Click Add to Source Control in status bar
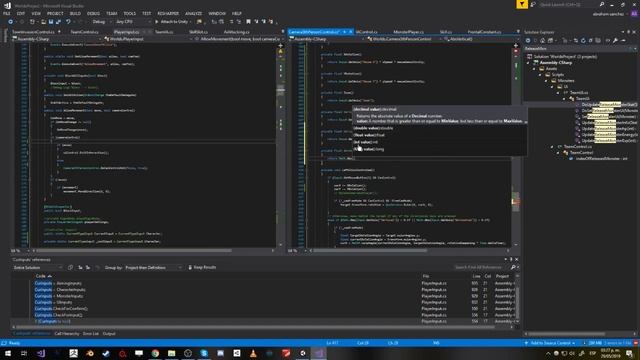This screenshot has width=640, height=360. coord(550,343)
